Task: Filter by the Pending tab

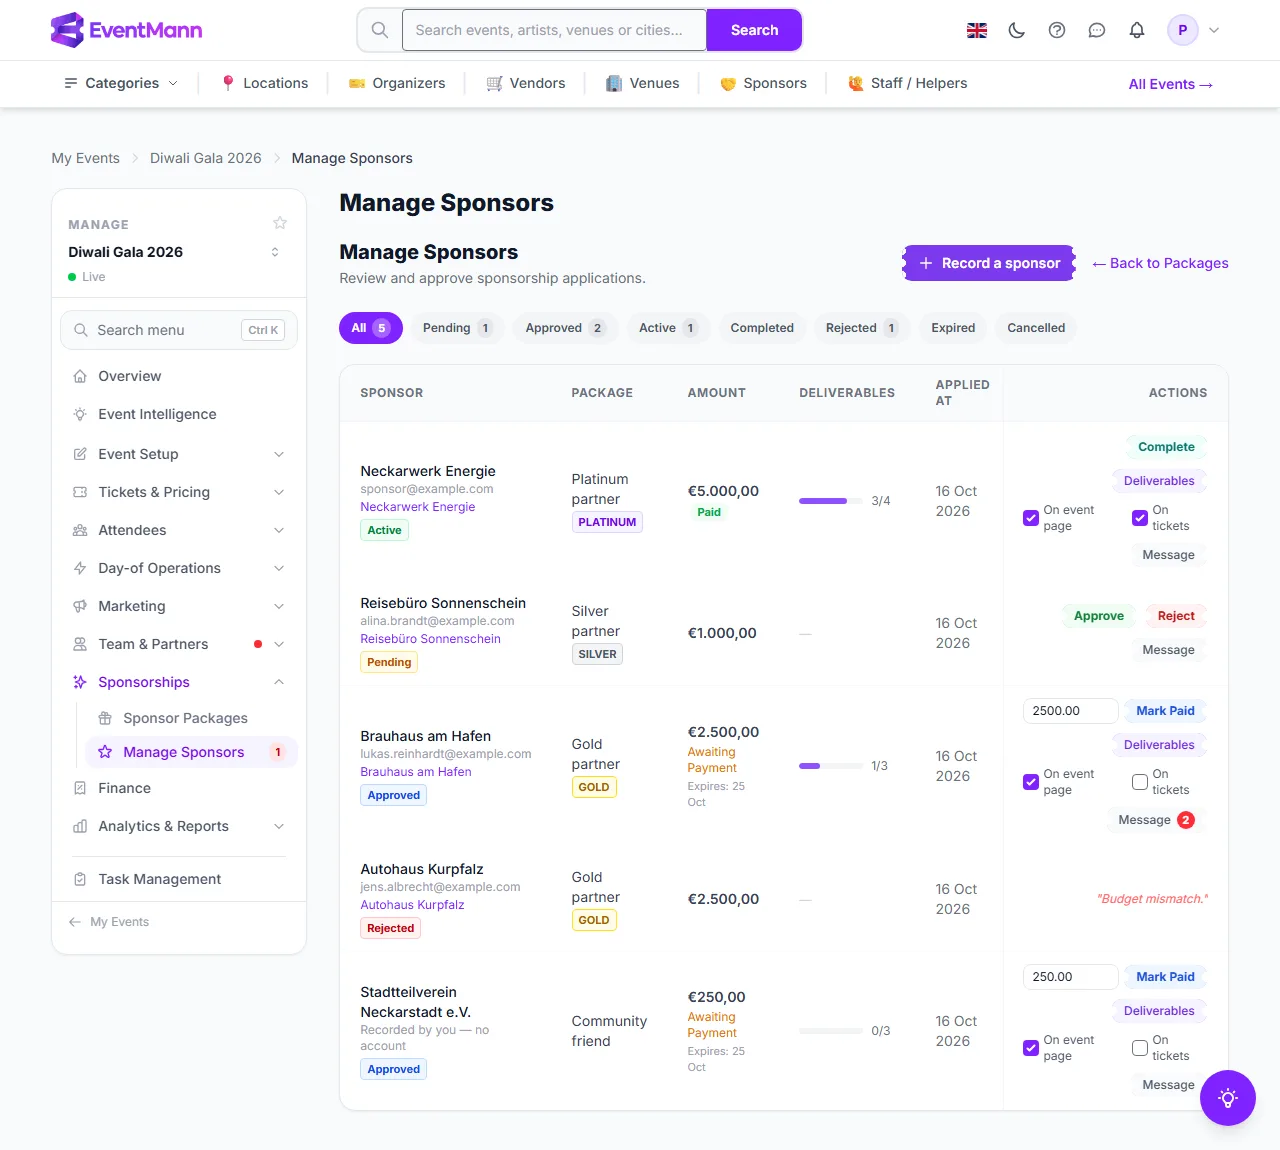Action: click(457, 328)
